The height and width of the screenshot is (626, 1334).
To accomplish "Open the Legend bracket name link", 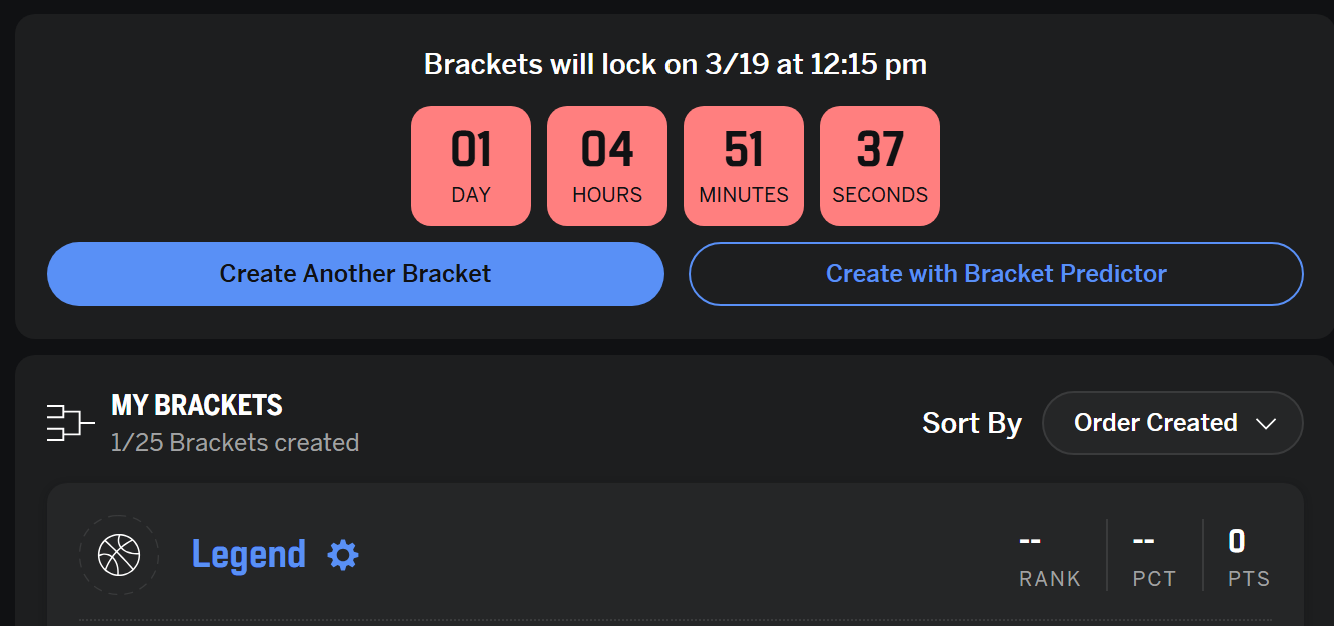I will click(x=249, y=555).
